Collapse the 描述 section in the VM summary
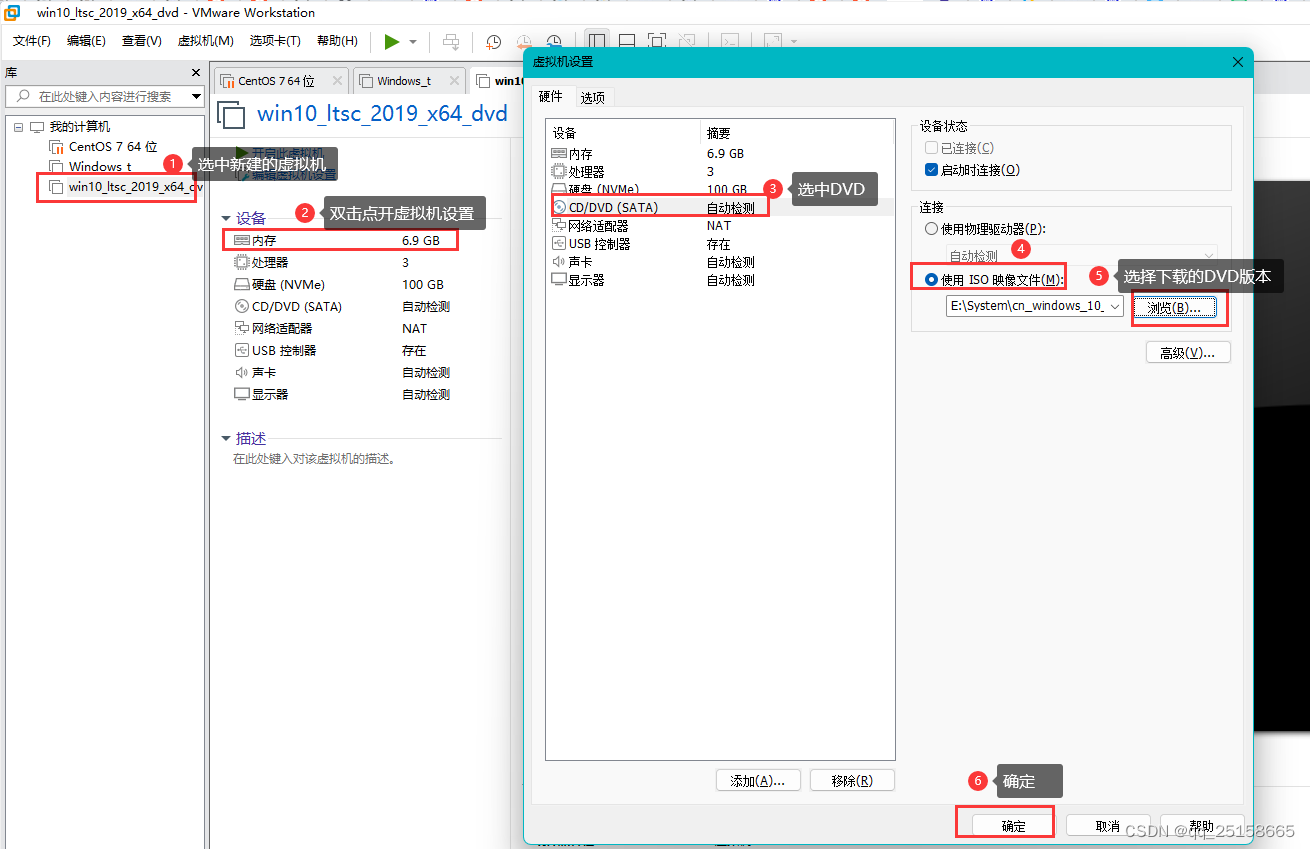Screen dimensions: 1310x849 225,439
